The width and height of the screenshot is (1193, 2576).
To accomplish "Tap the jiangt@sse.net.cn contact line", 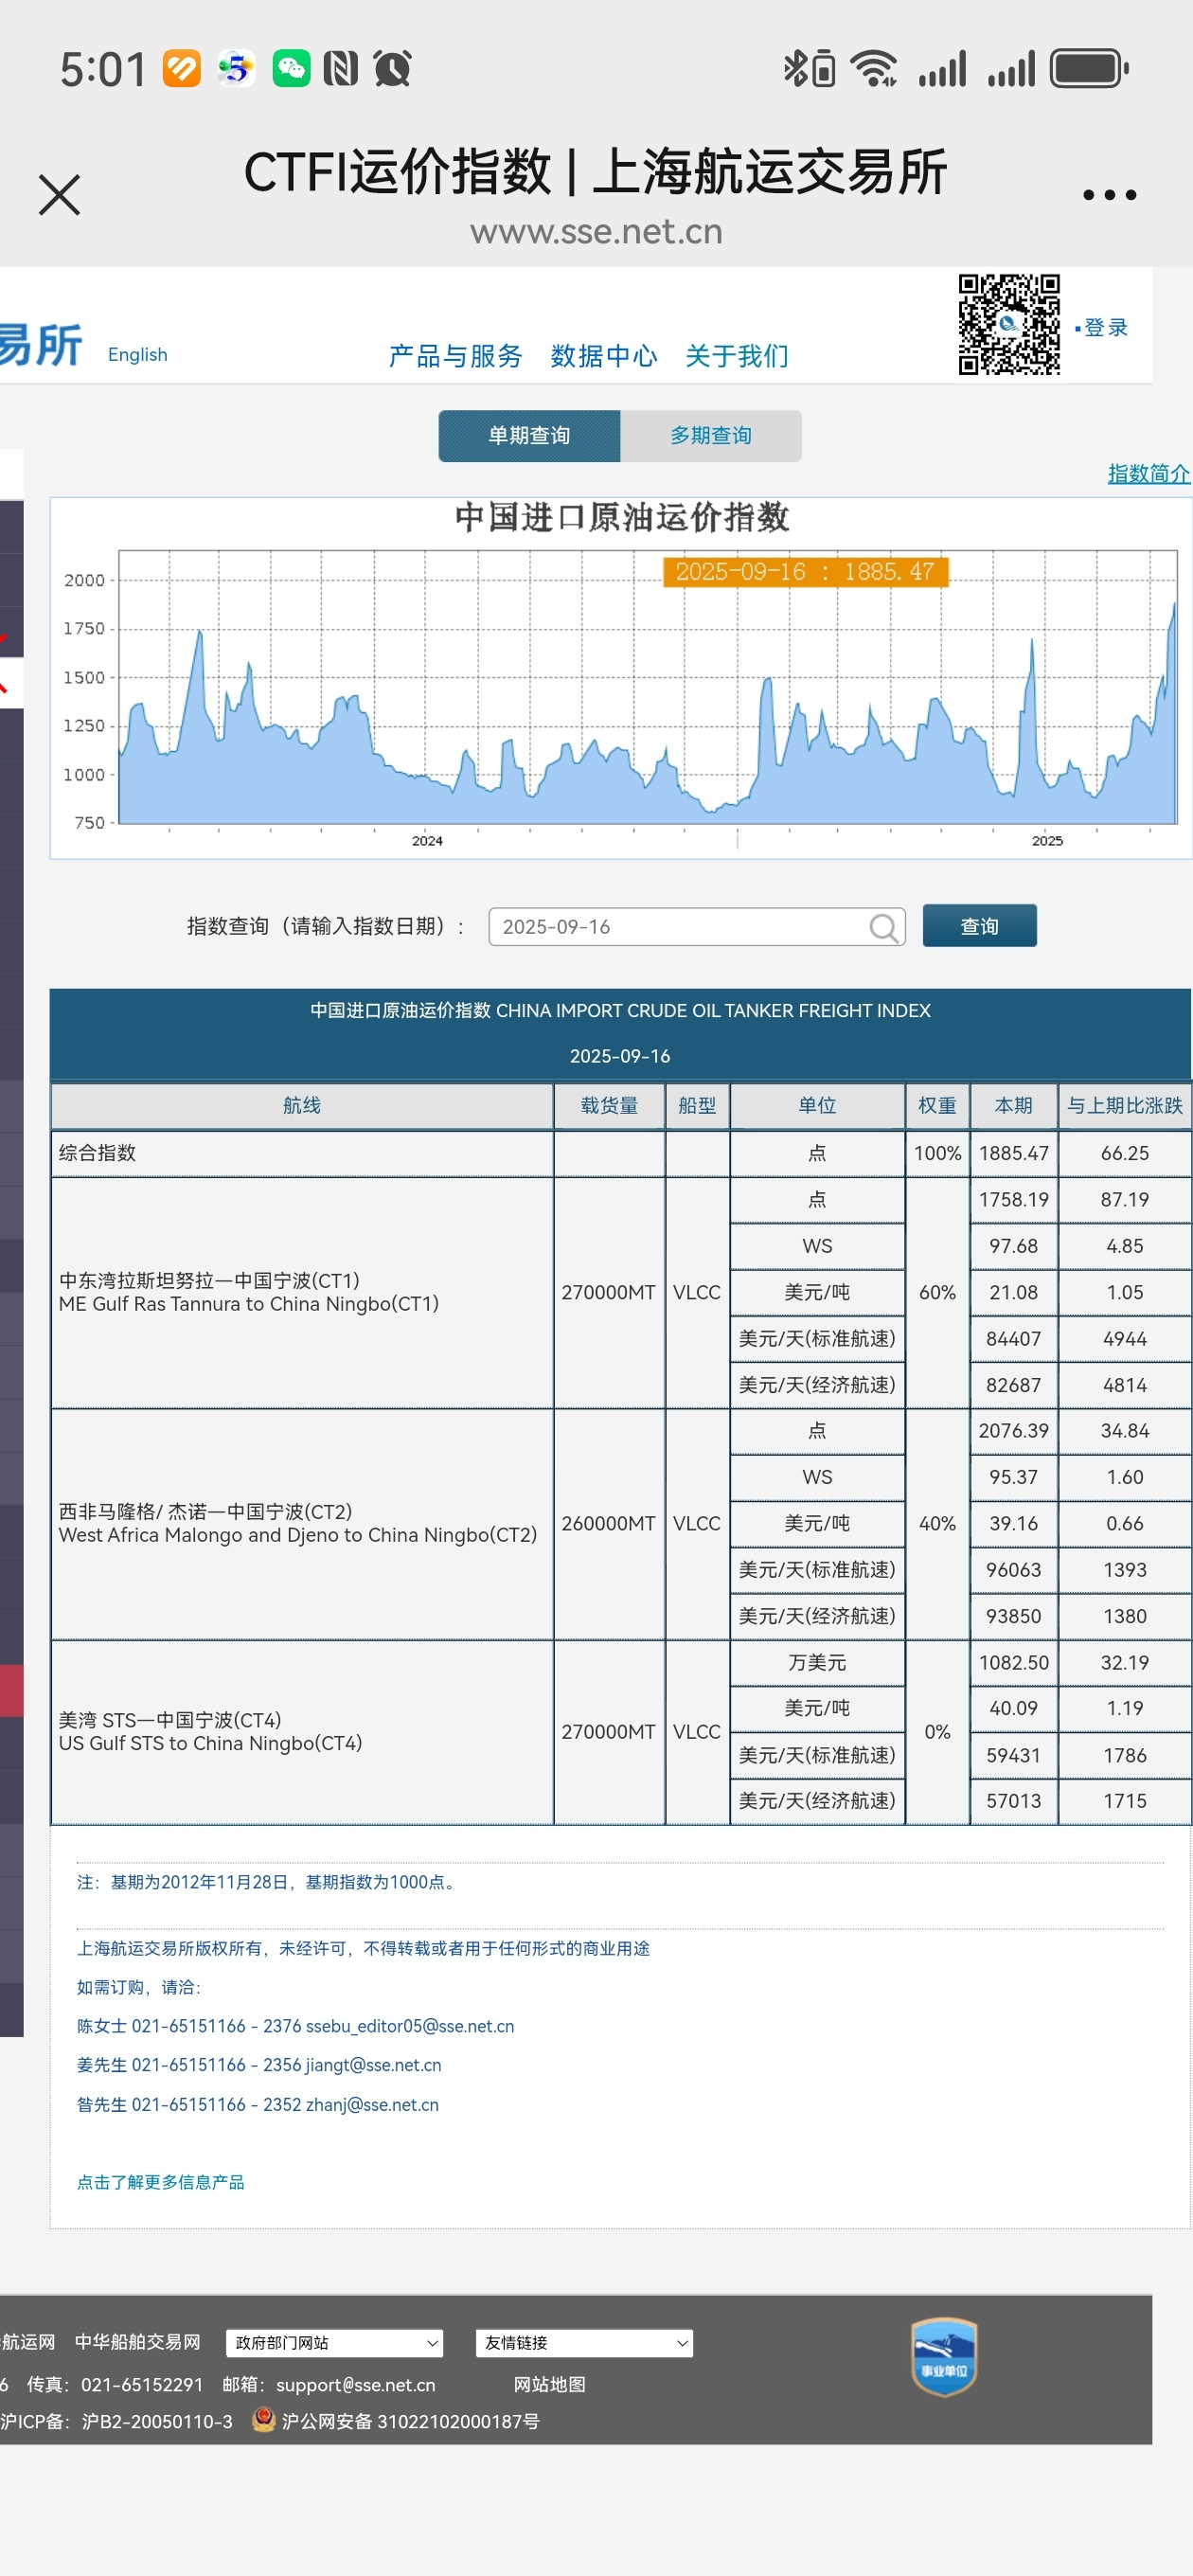I will click(259, 2065).
